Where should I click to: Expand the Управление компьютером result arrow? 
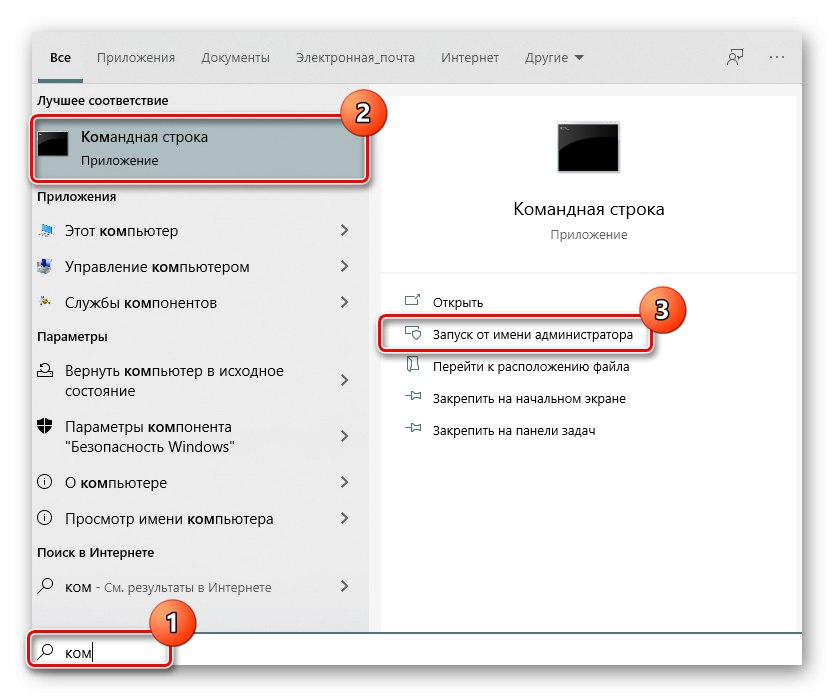345,266
